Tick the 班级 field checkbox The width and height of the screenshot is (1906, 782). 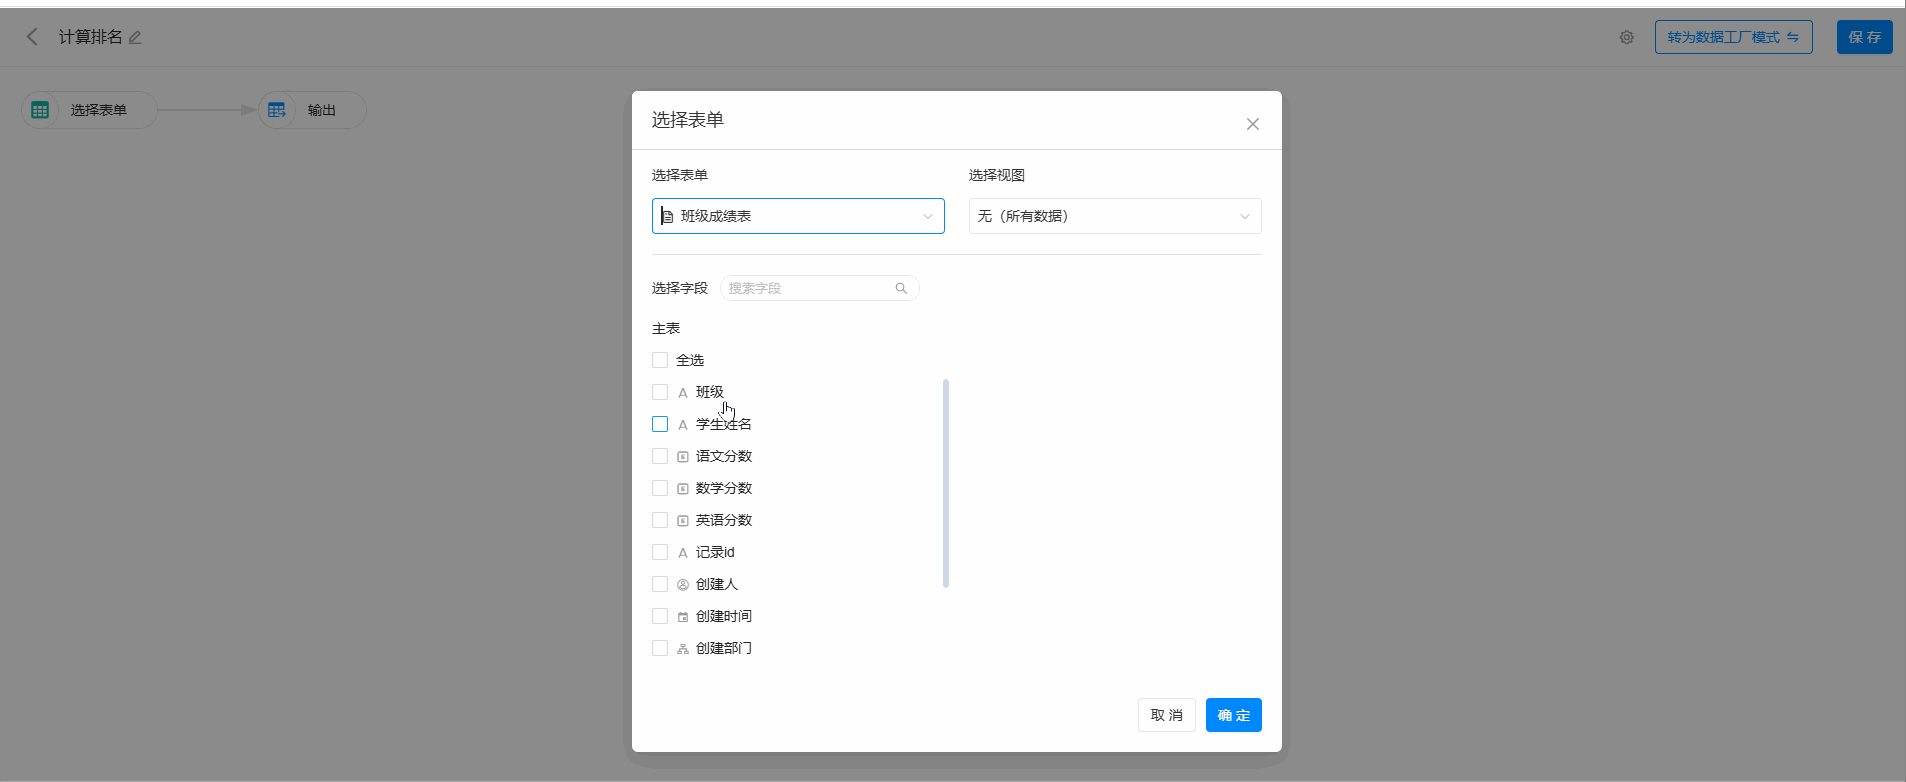tap(660, 392)
